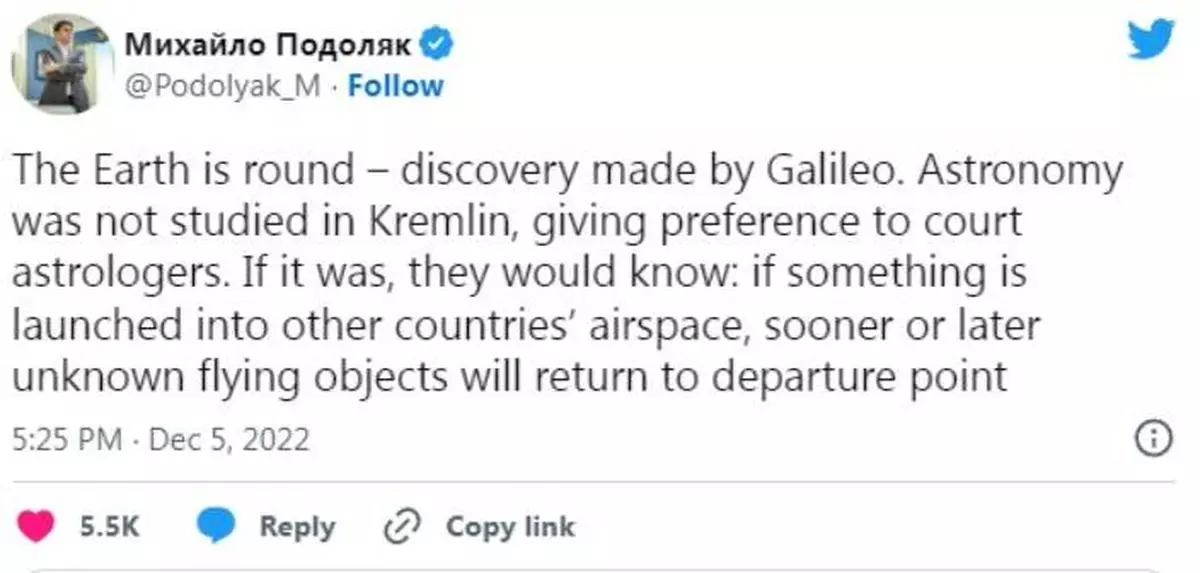Click the Dec 5, 2022 date
This screenshot has height=573, width=1200.
coord(229,439)
